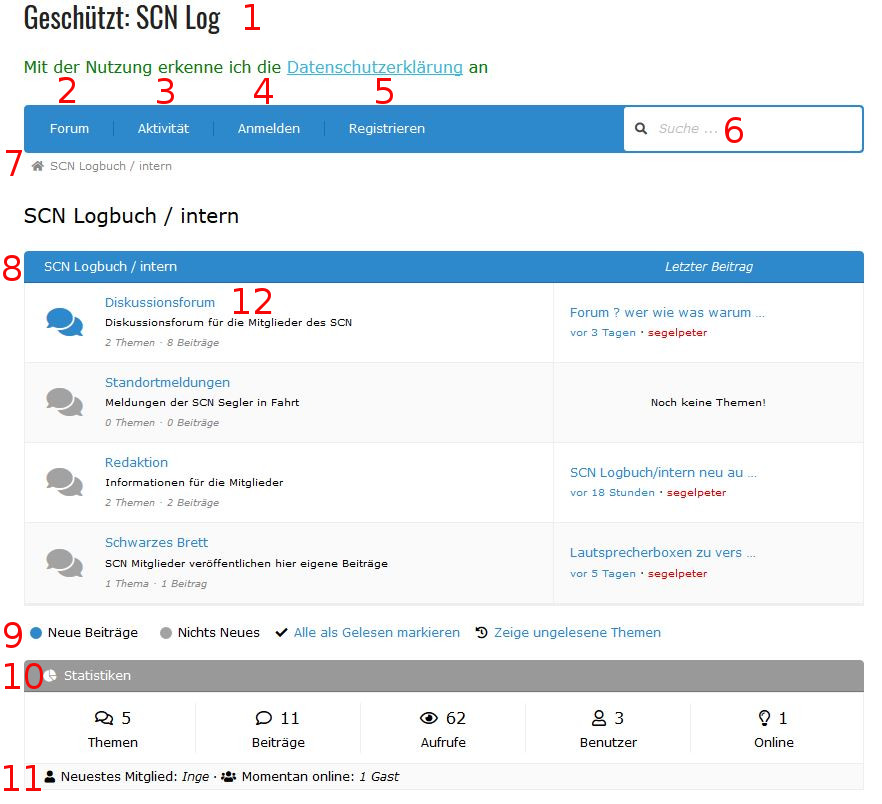Image resolution: width=882 pixels, height=804 pixels.
Task: Select Registrieren in the navigation bar
Action: (x=386, y=129)
